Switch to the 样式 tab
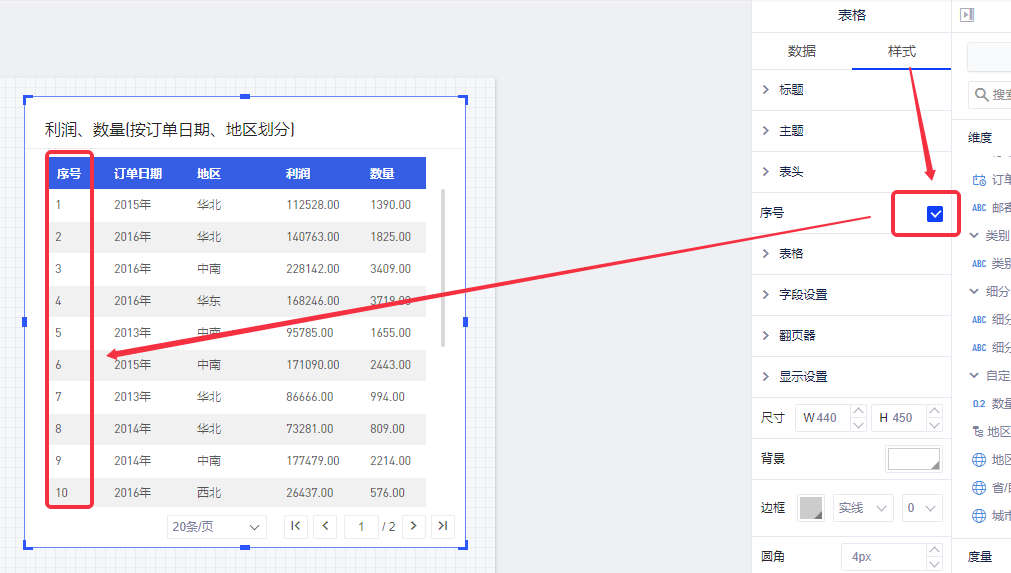 pyautogui.click(x=901, y=52)
